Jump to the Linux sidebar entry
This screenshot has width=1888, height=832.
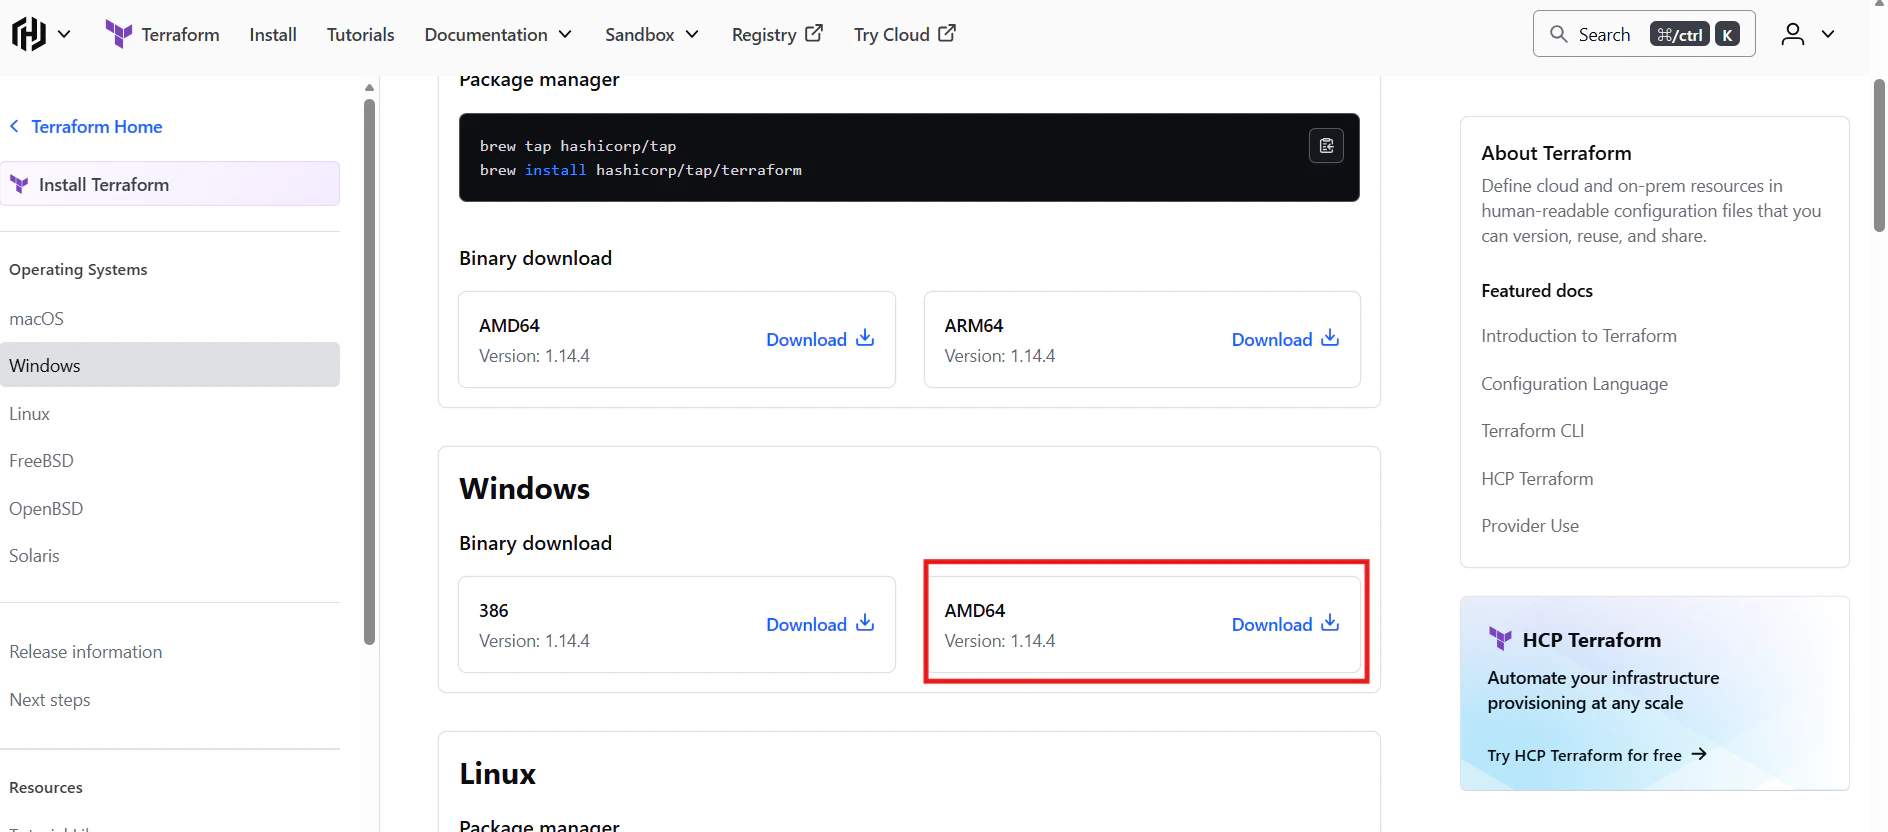click(x=29, y=414)
